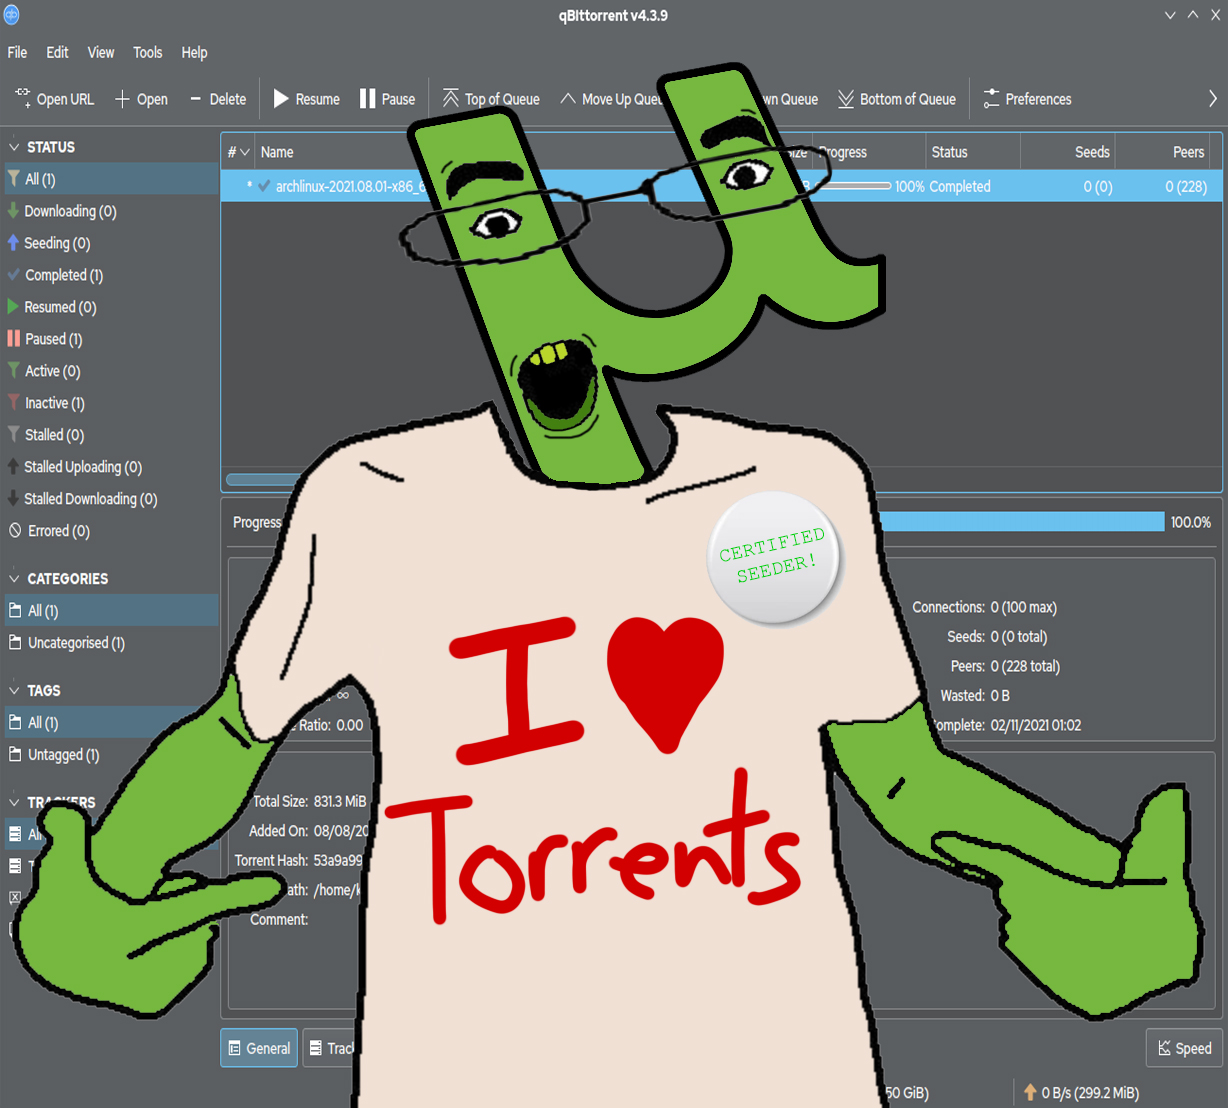
Task: Filter by Completed torrents
Action: [x=63, y=275]
